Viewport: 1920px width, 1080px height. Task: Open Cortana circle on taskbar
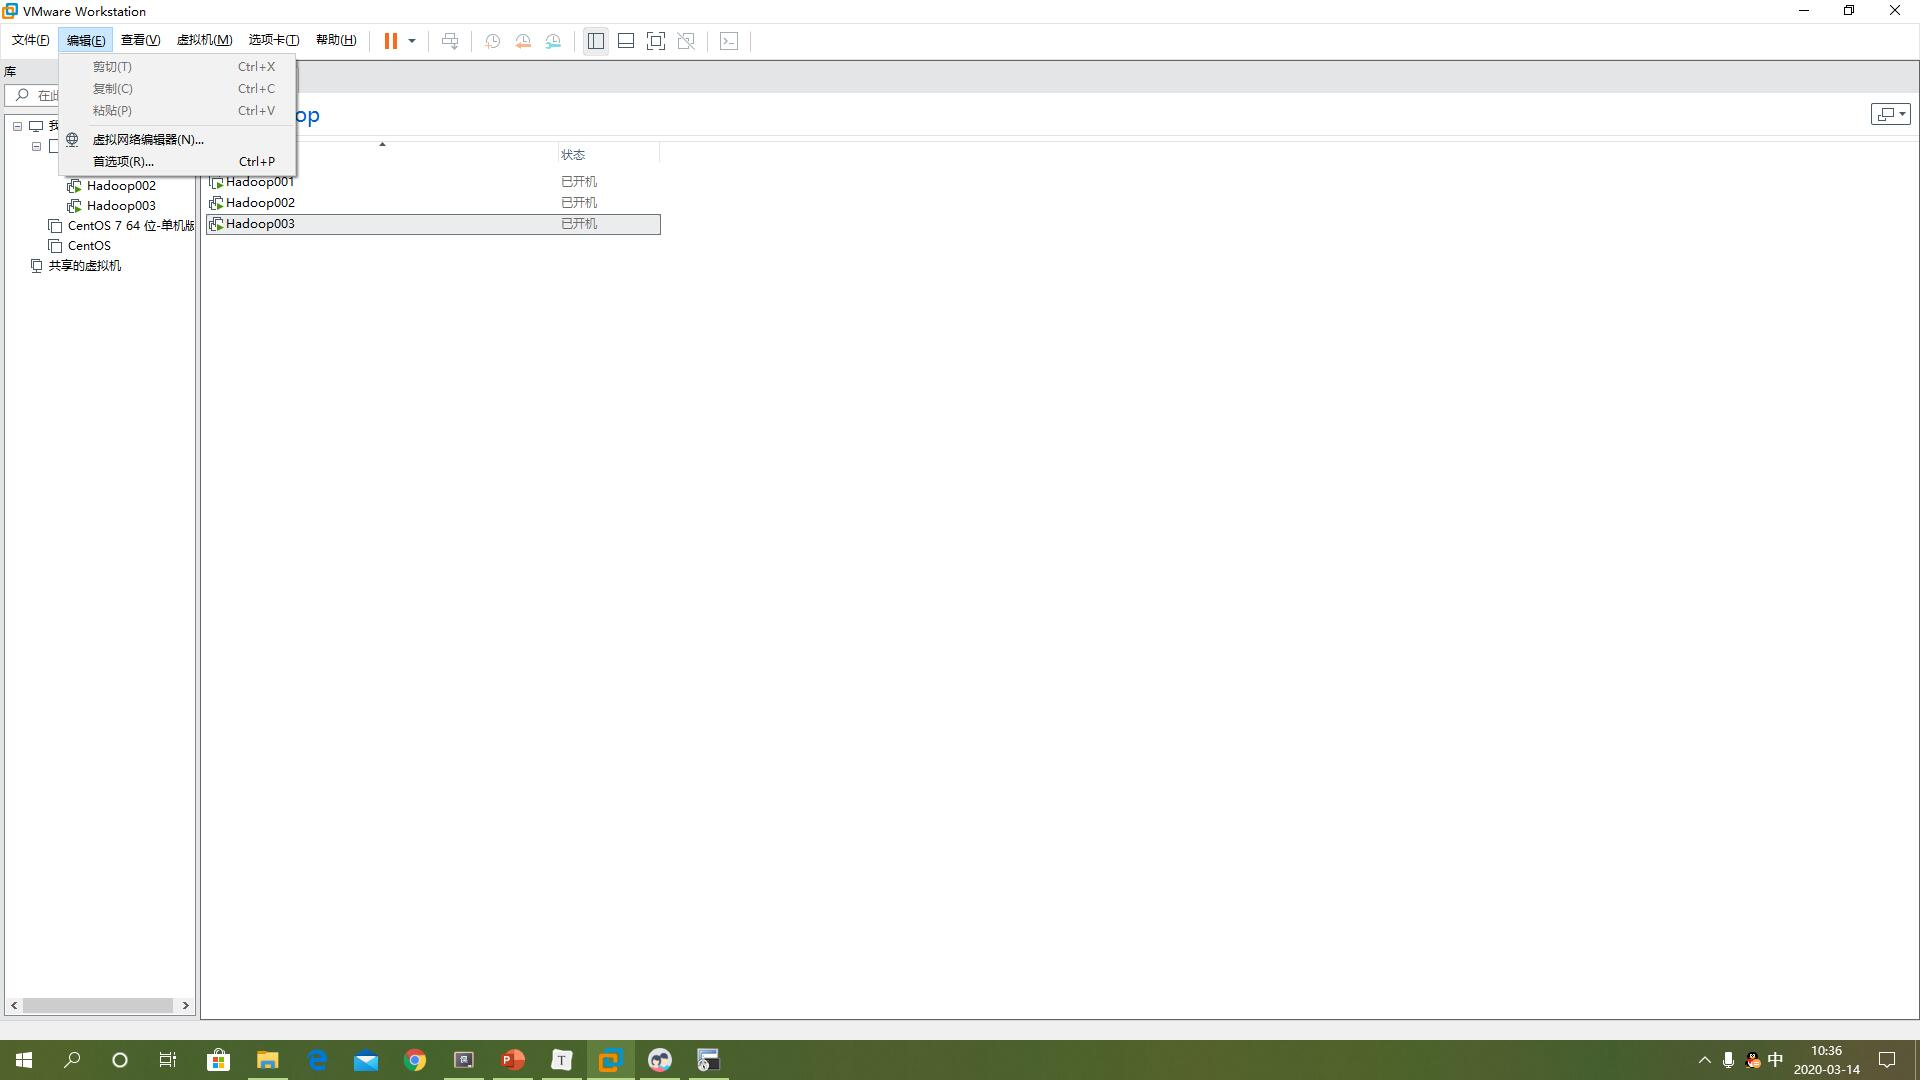[x=120, y=1060]
